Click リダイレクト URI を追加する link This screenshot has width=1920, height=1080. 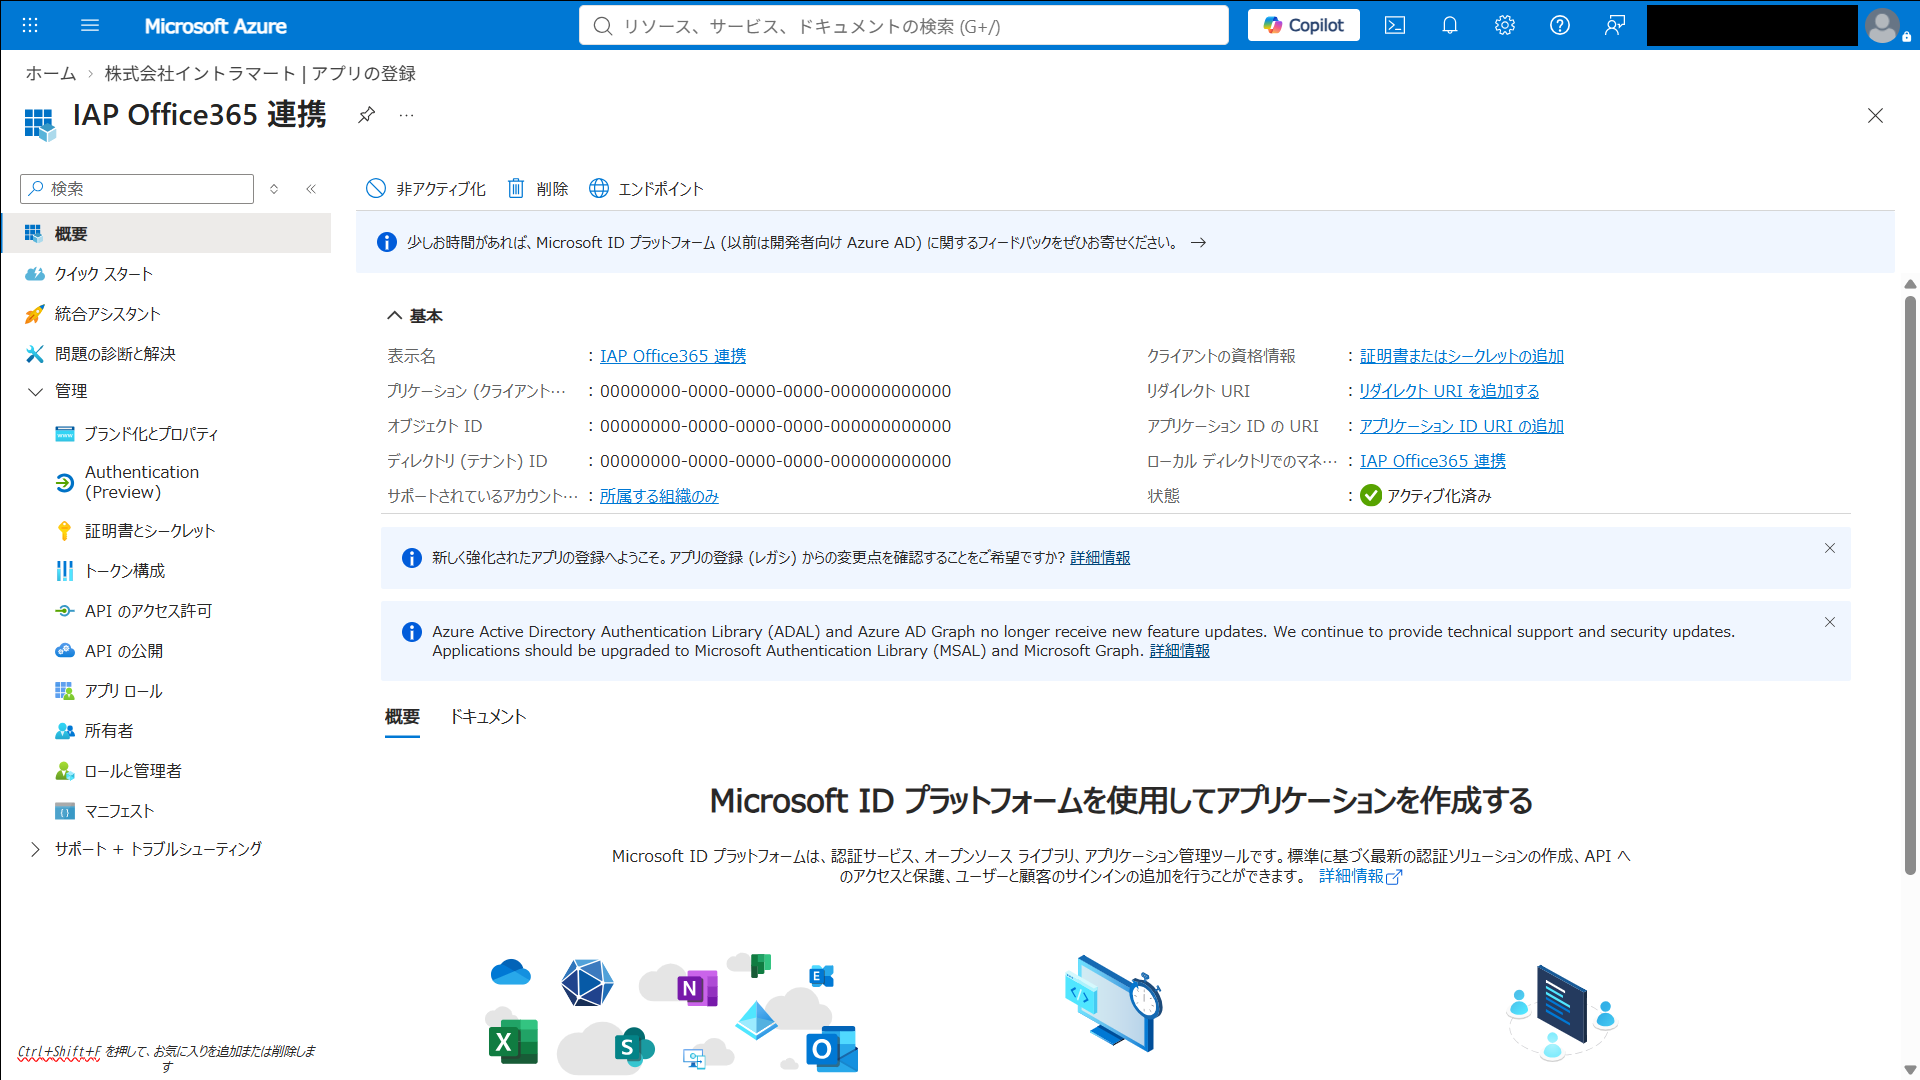pyautogui.click(x=1449, y=391)
